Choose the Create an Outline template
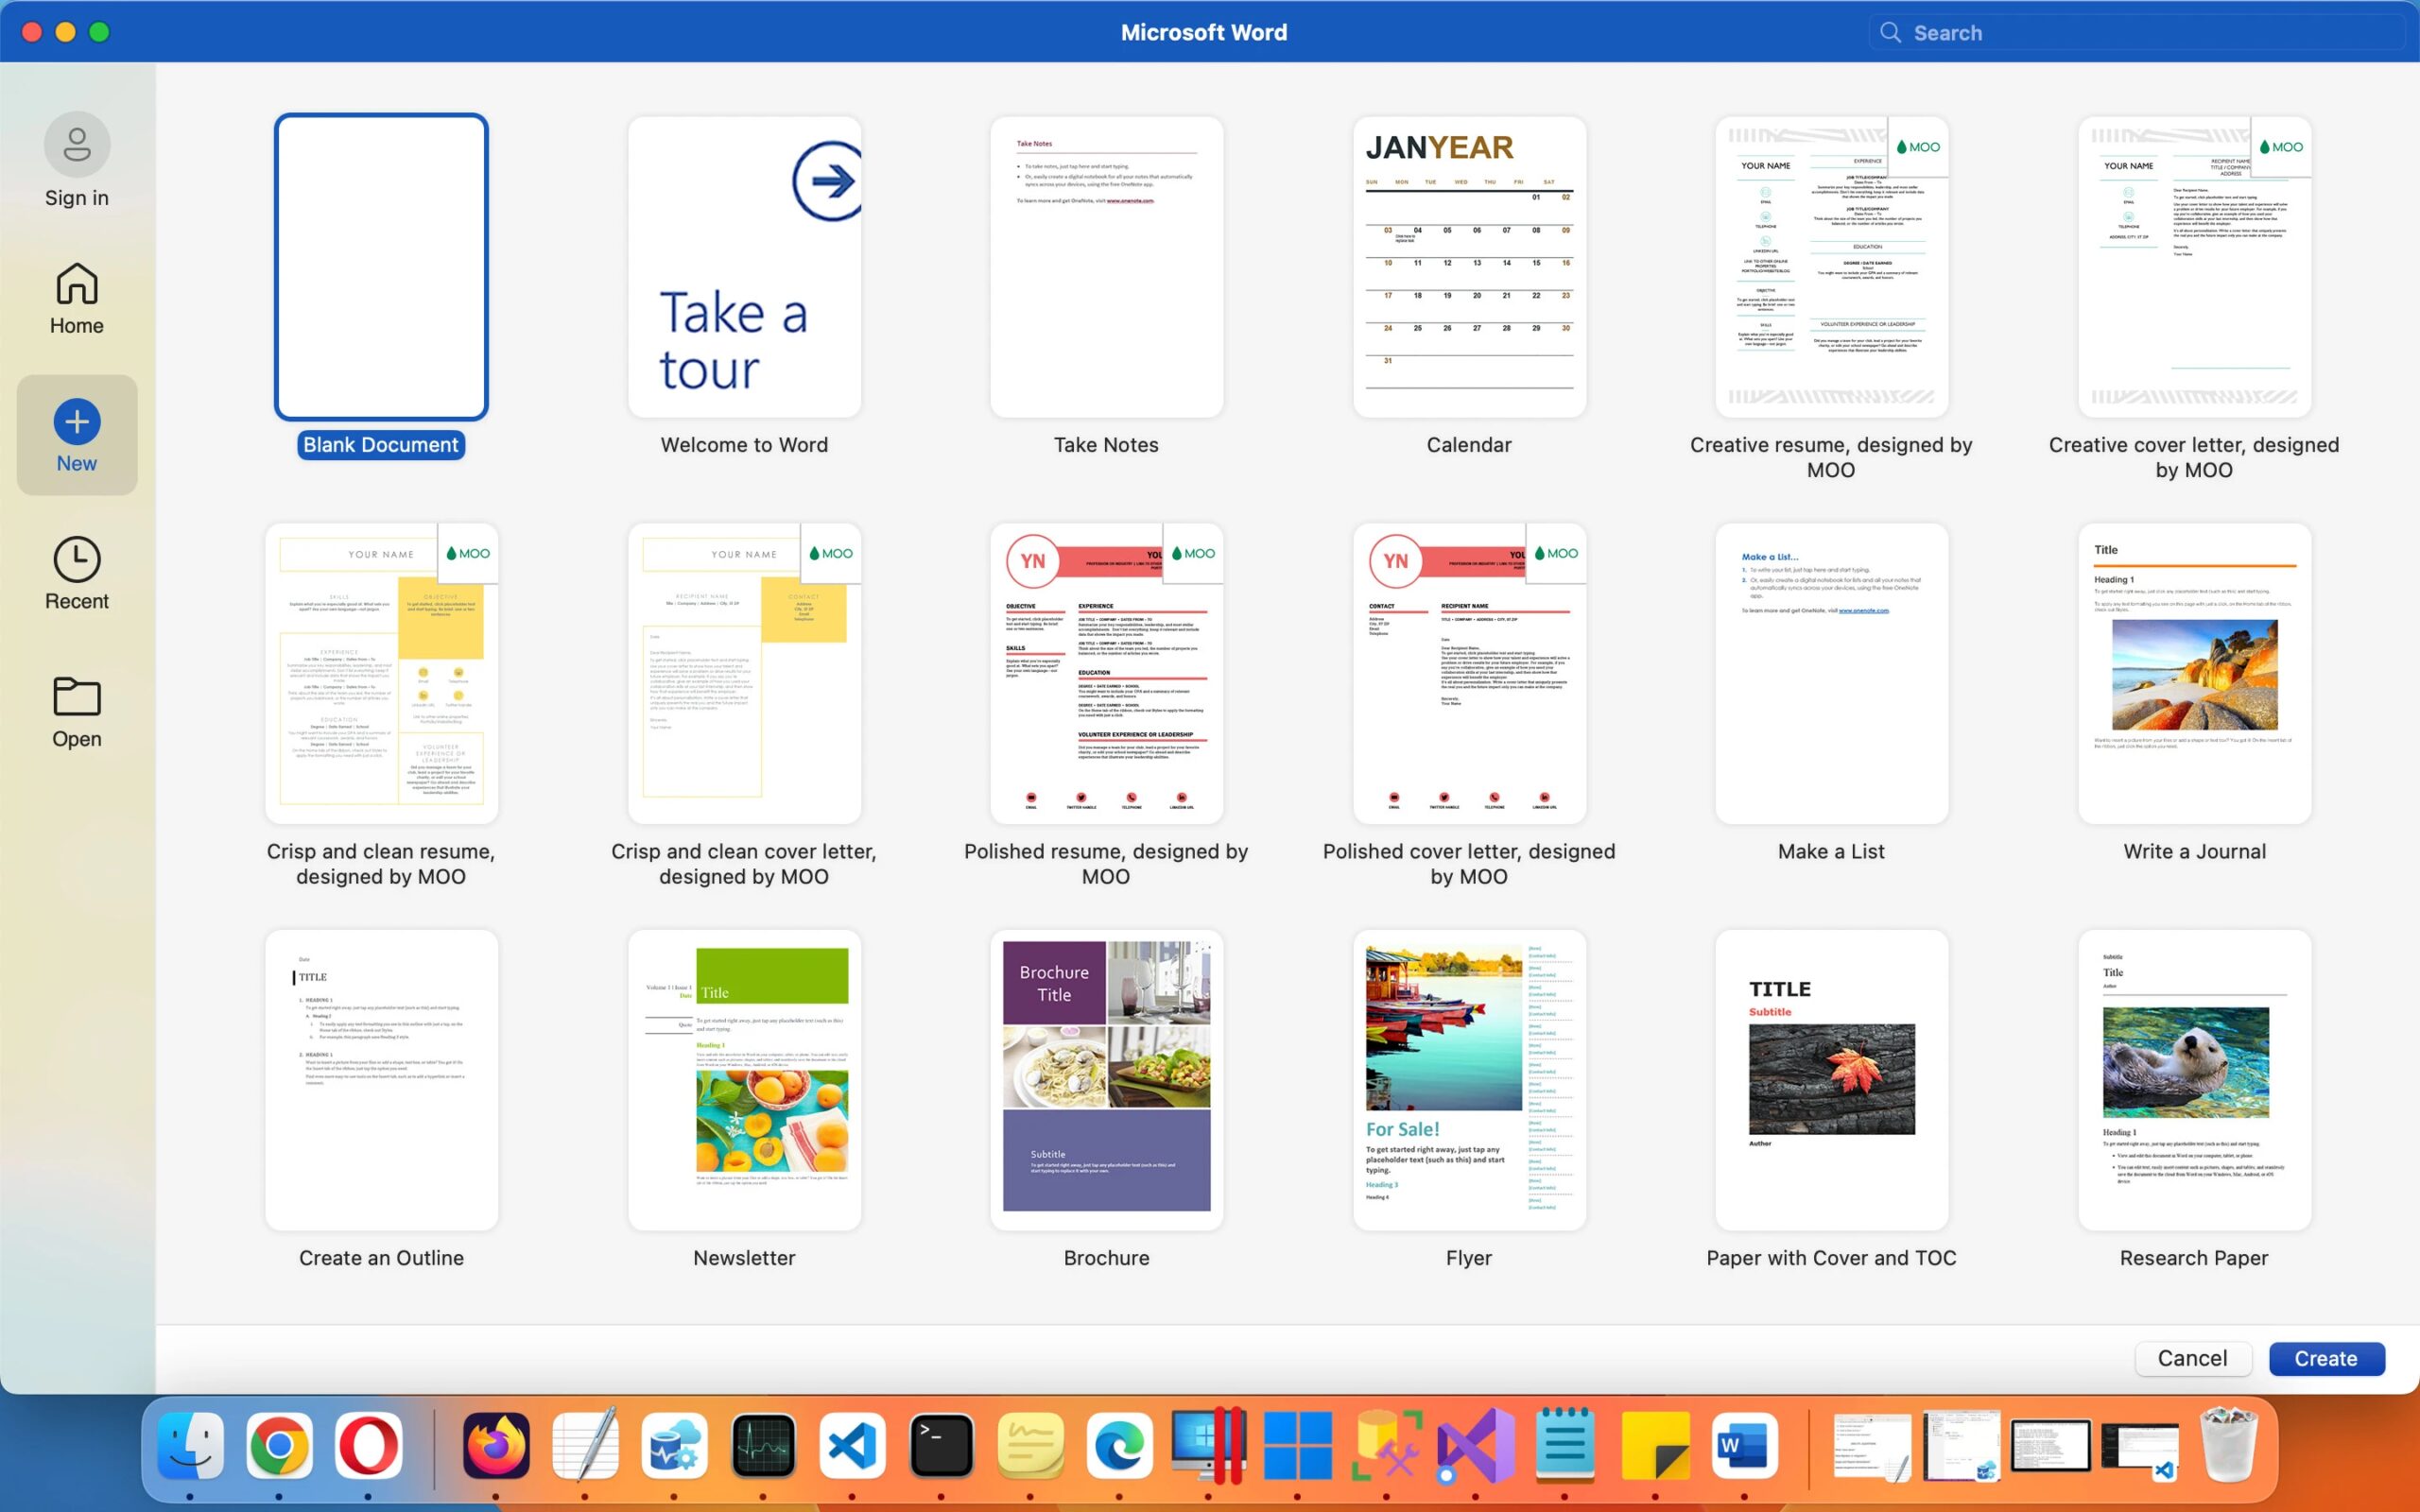This screenshot has width=2420, height=1512. (381, 1080)
